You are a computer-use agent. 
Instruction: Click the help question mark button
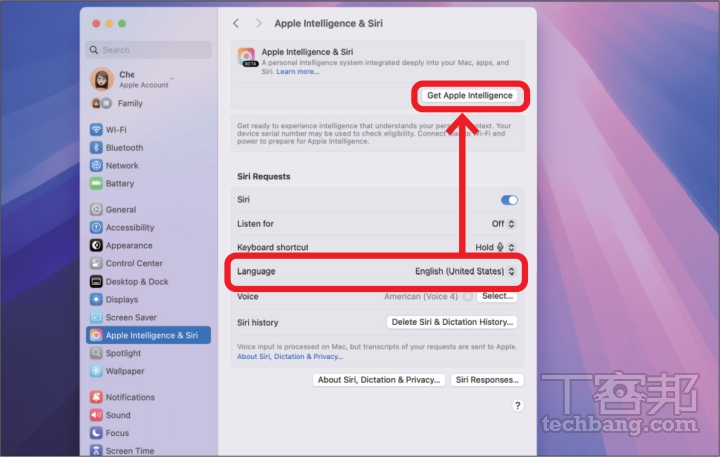pyautogui.click(x=518, y=406)
